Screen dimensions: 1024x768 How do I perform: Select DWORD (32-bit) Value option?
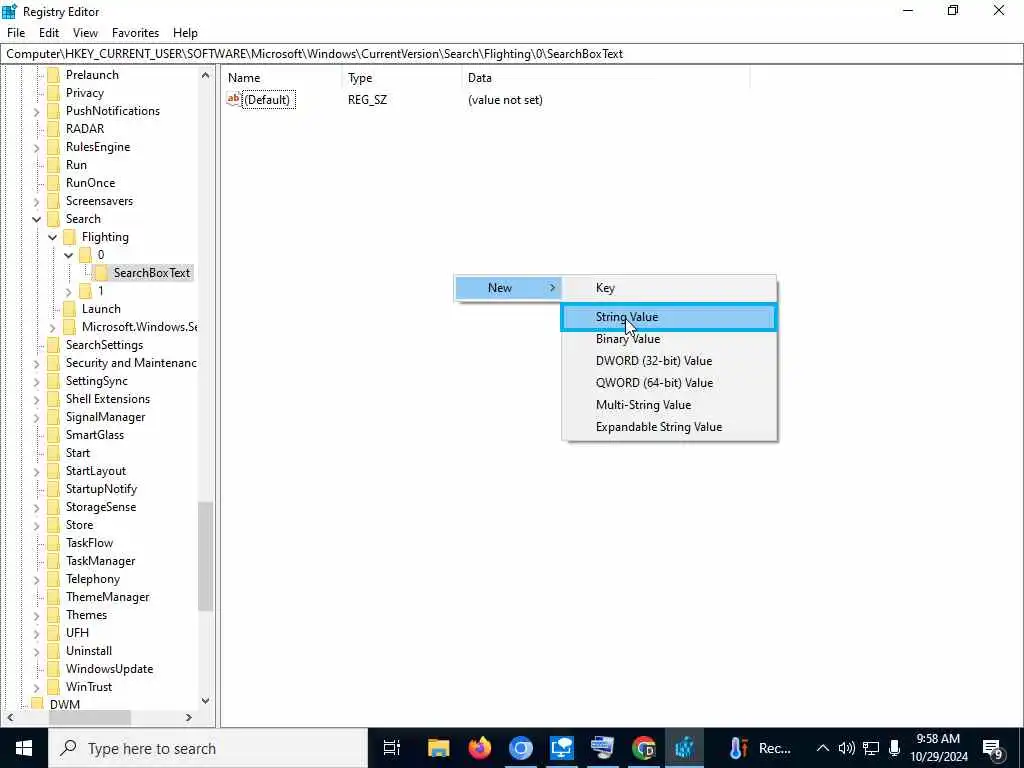[669, 360]
